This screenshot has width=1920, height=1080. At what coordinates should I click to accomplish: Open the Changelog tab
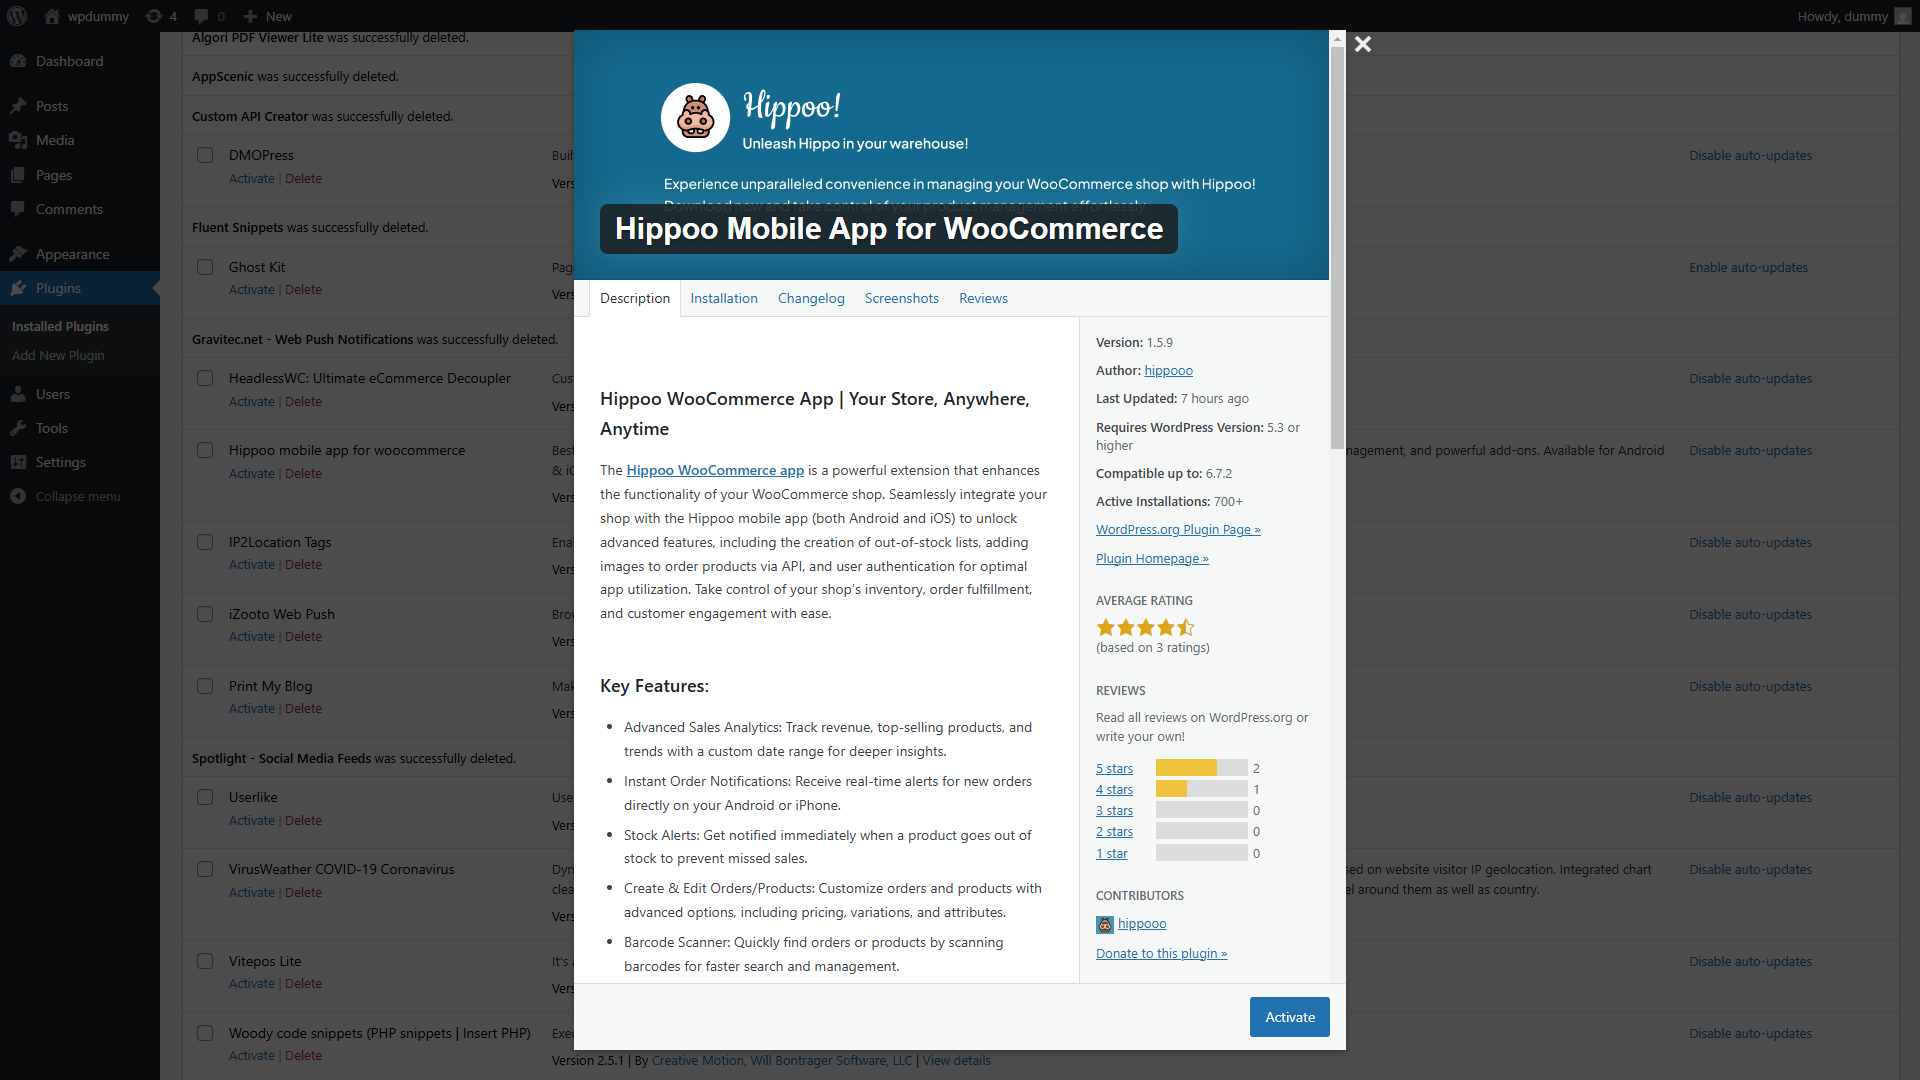[x=811, y=298]
